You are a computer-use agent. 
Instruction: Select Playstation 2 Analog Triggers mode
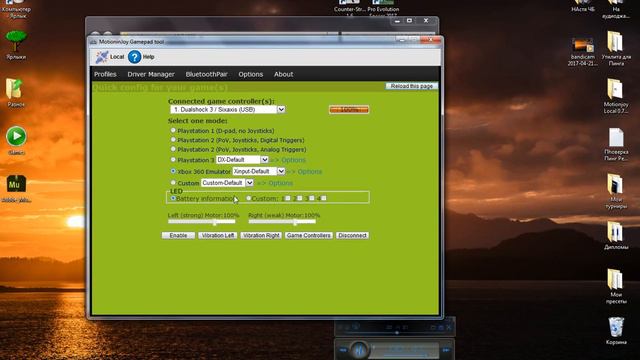pyautogui.click(x=173, y=149)
